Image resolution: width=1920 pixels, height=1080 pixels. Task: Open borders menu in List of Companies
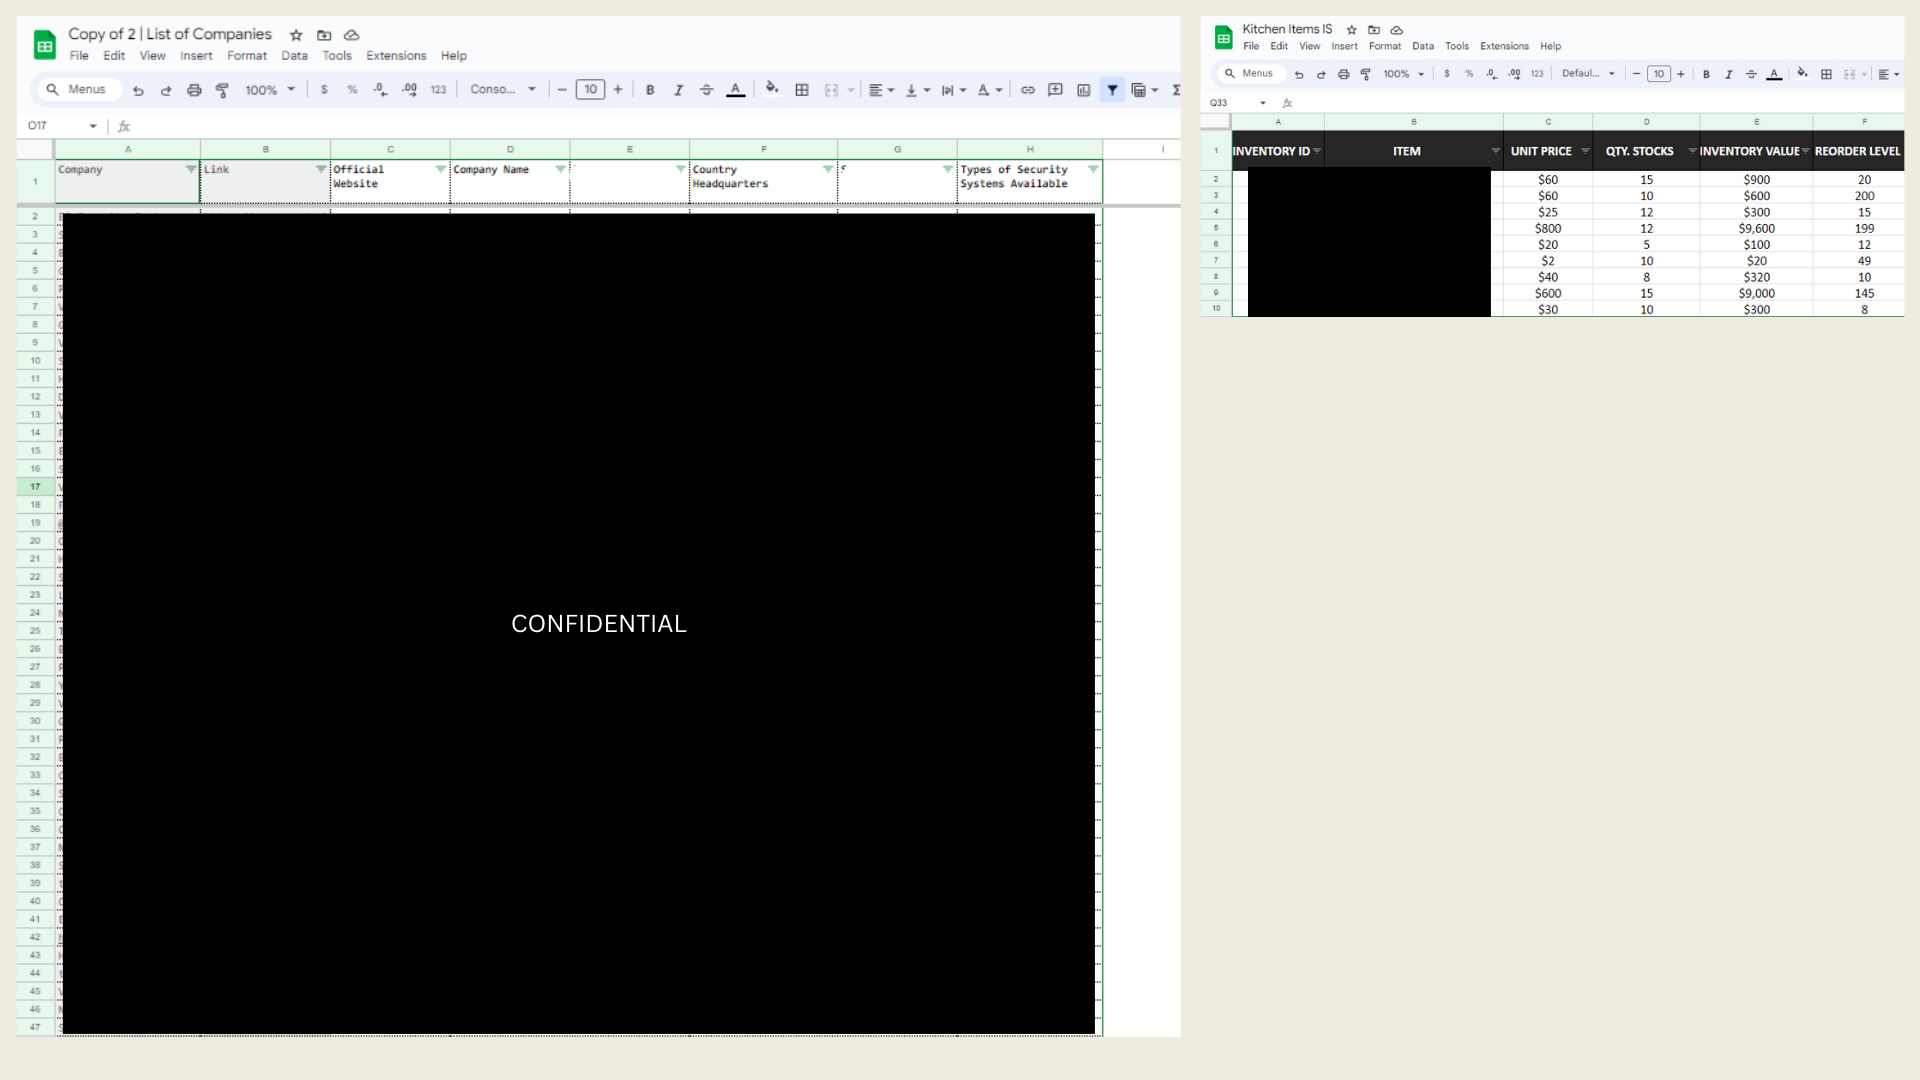(802, 90)
